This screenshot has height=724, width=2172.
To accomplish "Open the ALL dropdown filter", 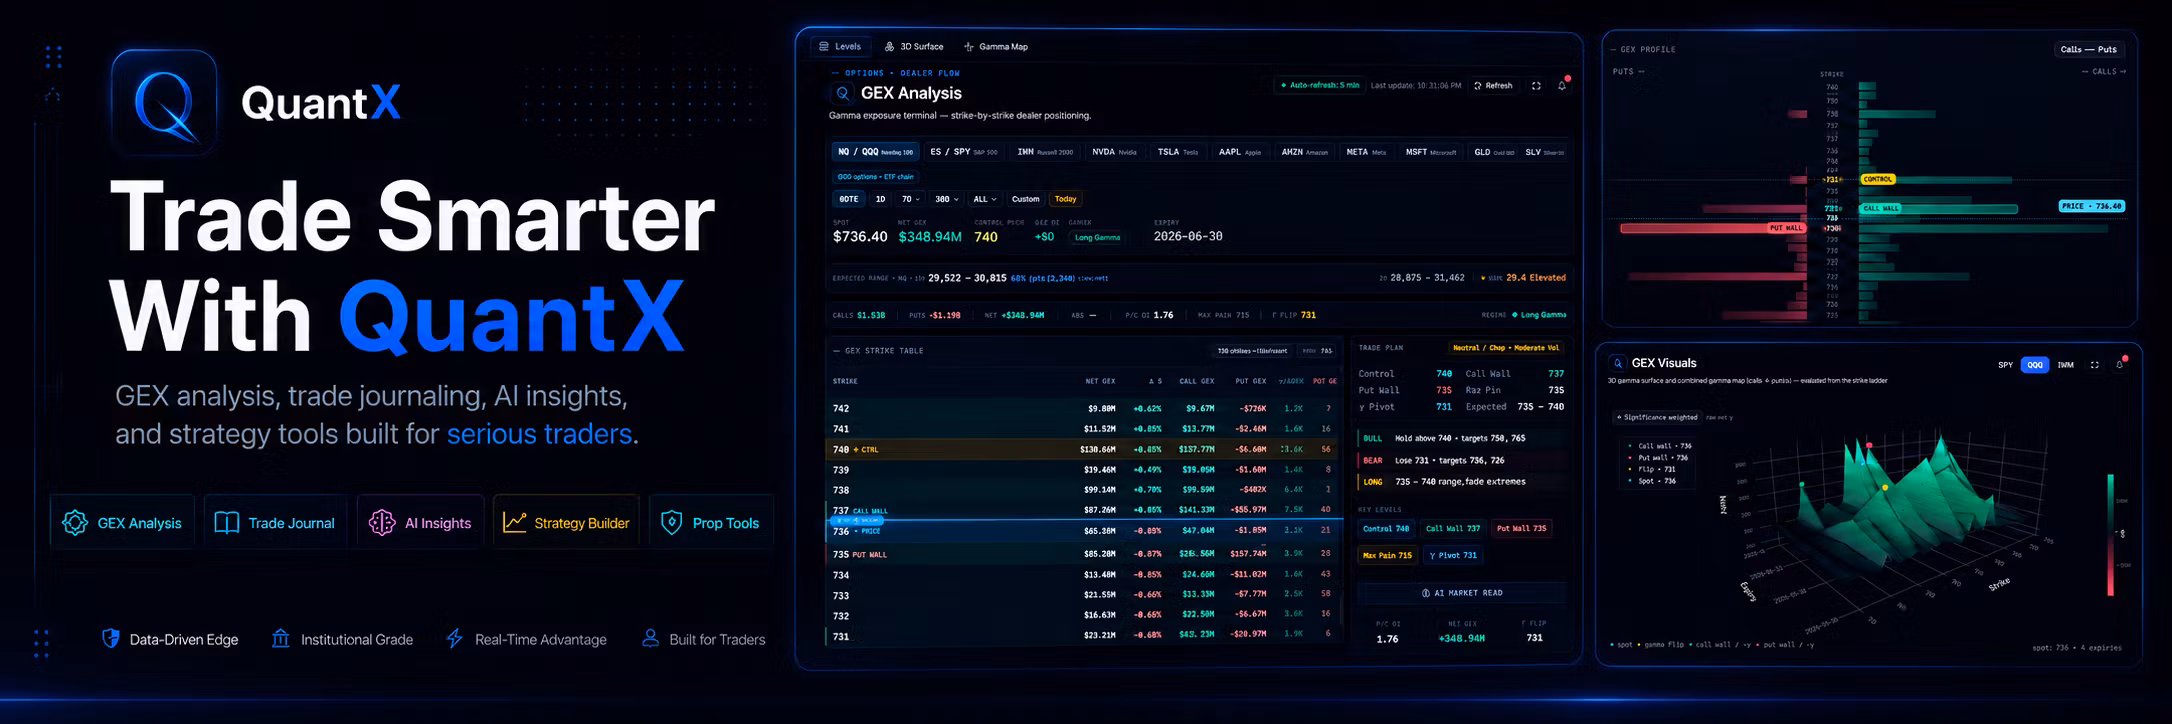I will (x=984, y=199).
